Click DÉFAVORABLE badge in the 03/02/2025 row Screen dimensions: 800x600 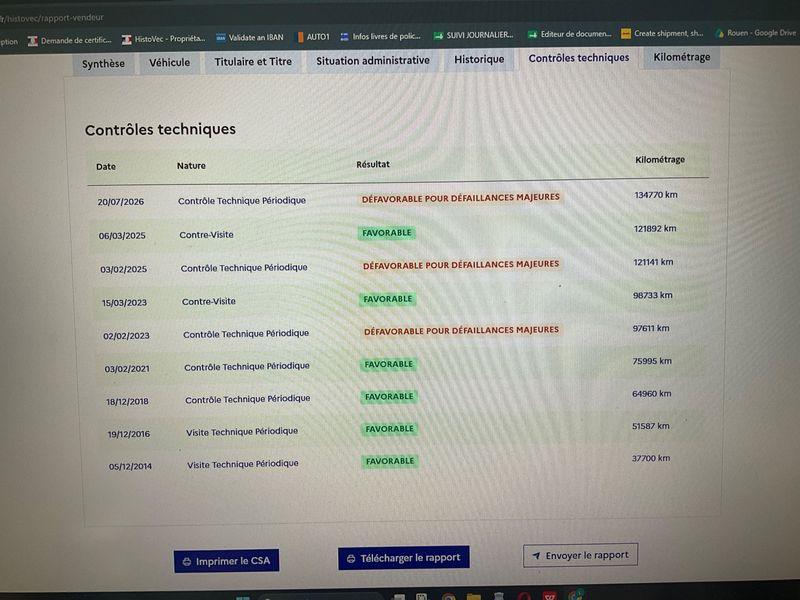tap(461, 265)
